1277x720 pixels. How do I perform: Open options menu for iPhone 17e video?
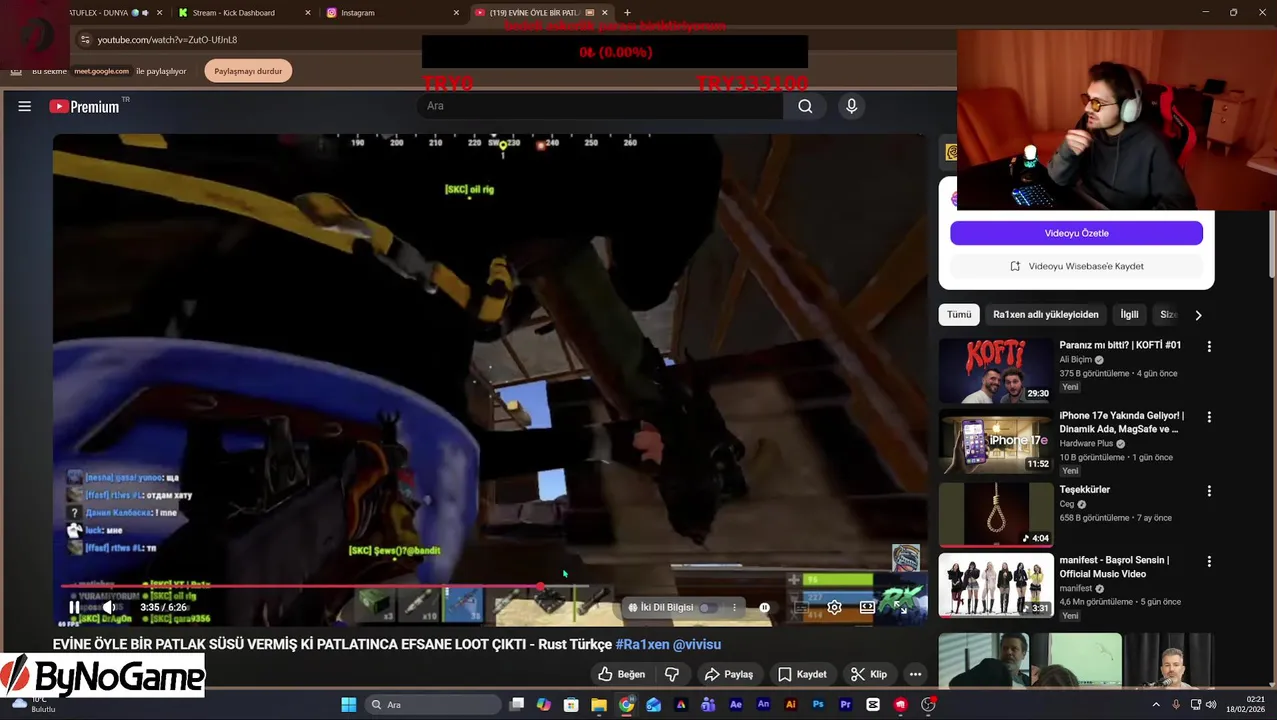1209,417
